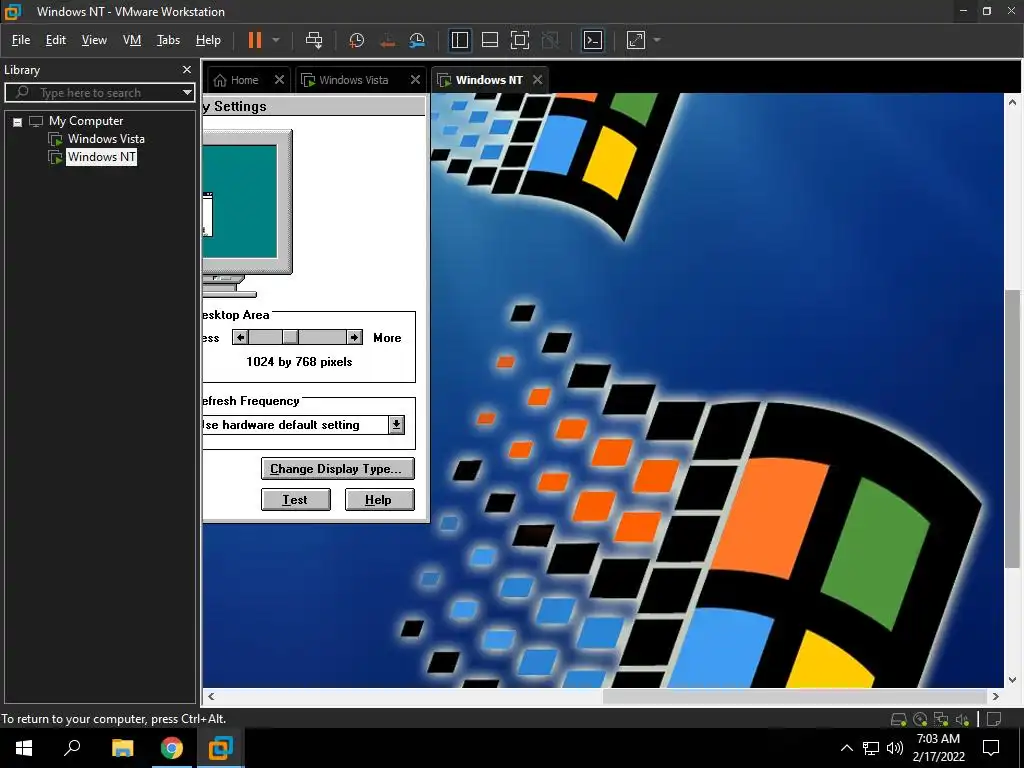Click the Unity mode toolbar icon
This screenshot has height=768, width=1024.
pos(551,40)
